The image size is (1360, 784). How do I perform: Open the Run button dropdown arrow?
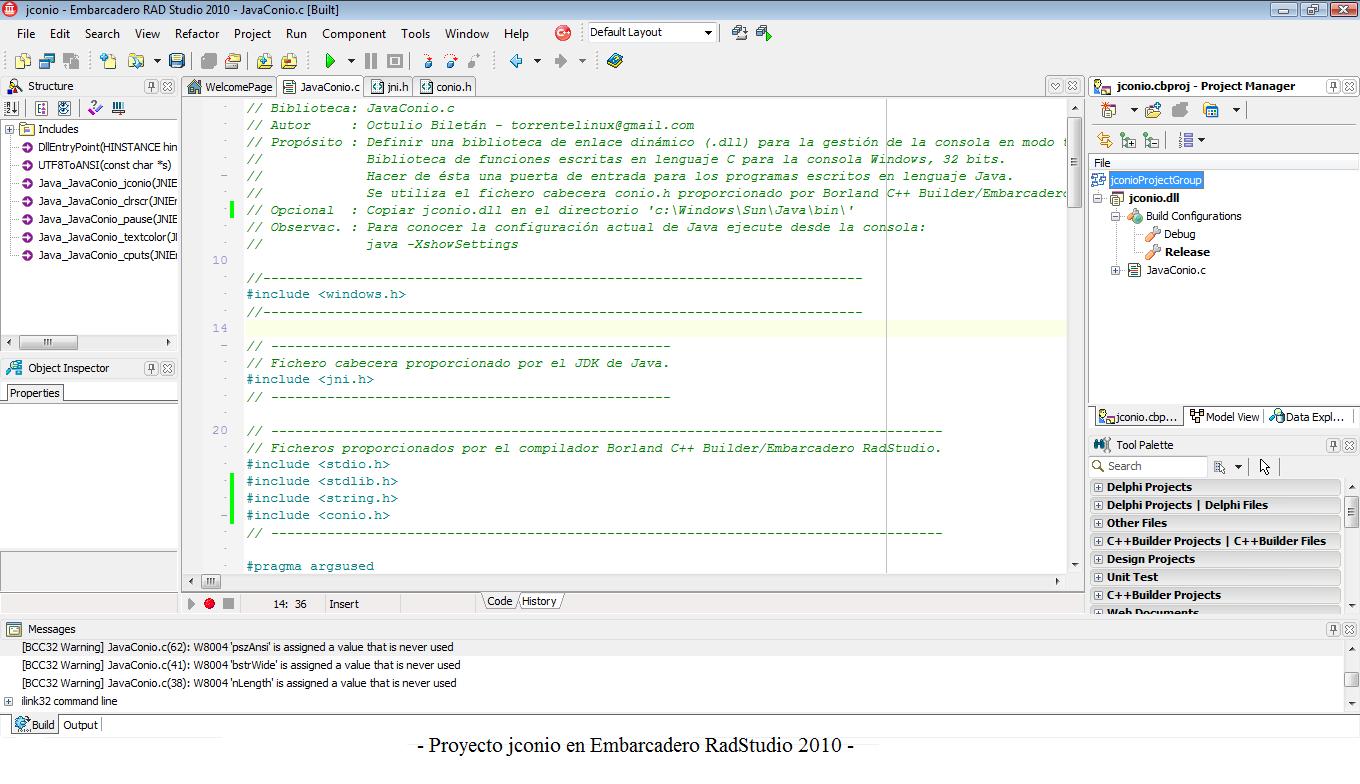(x=351, y=61)
